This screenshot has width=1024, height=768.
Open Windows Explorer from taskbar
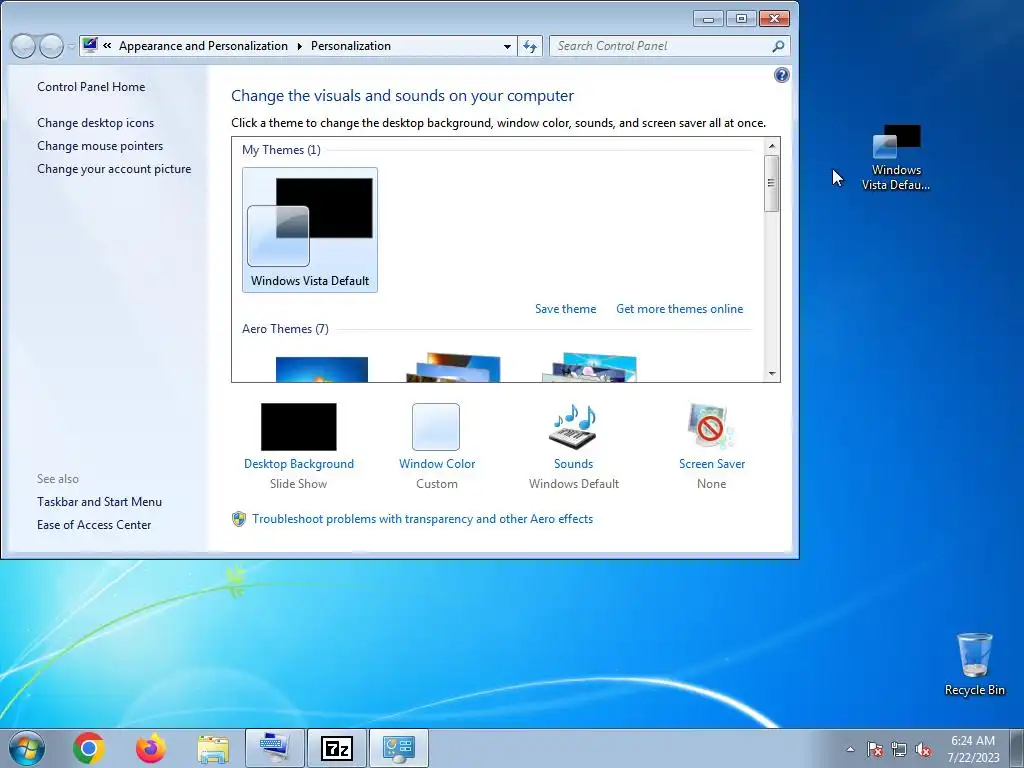point(213,748)
